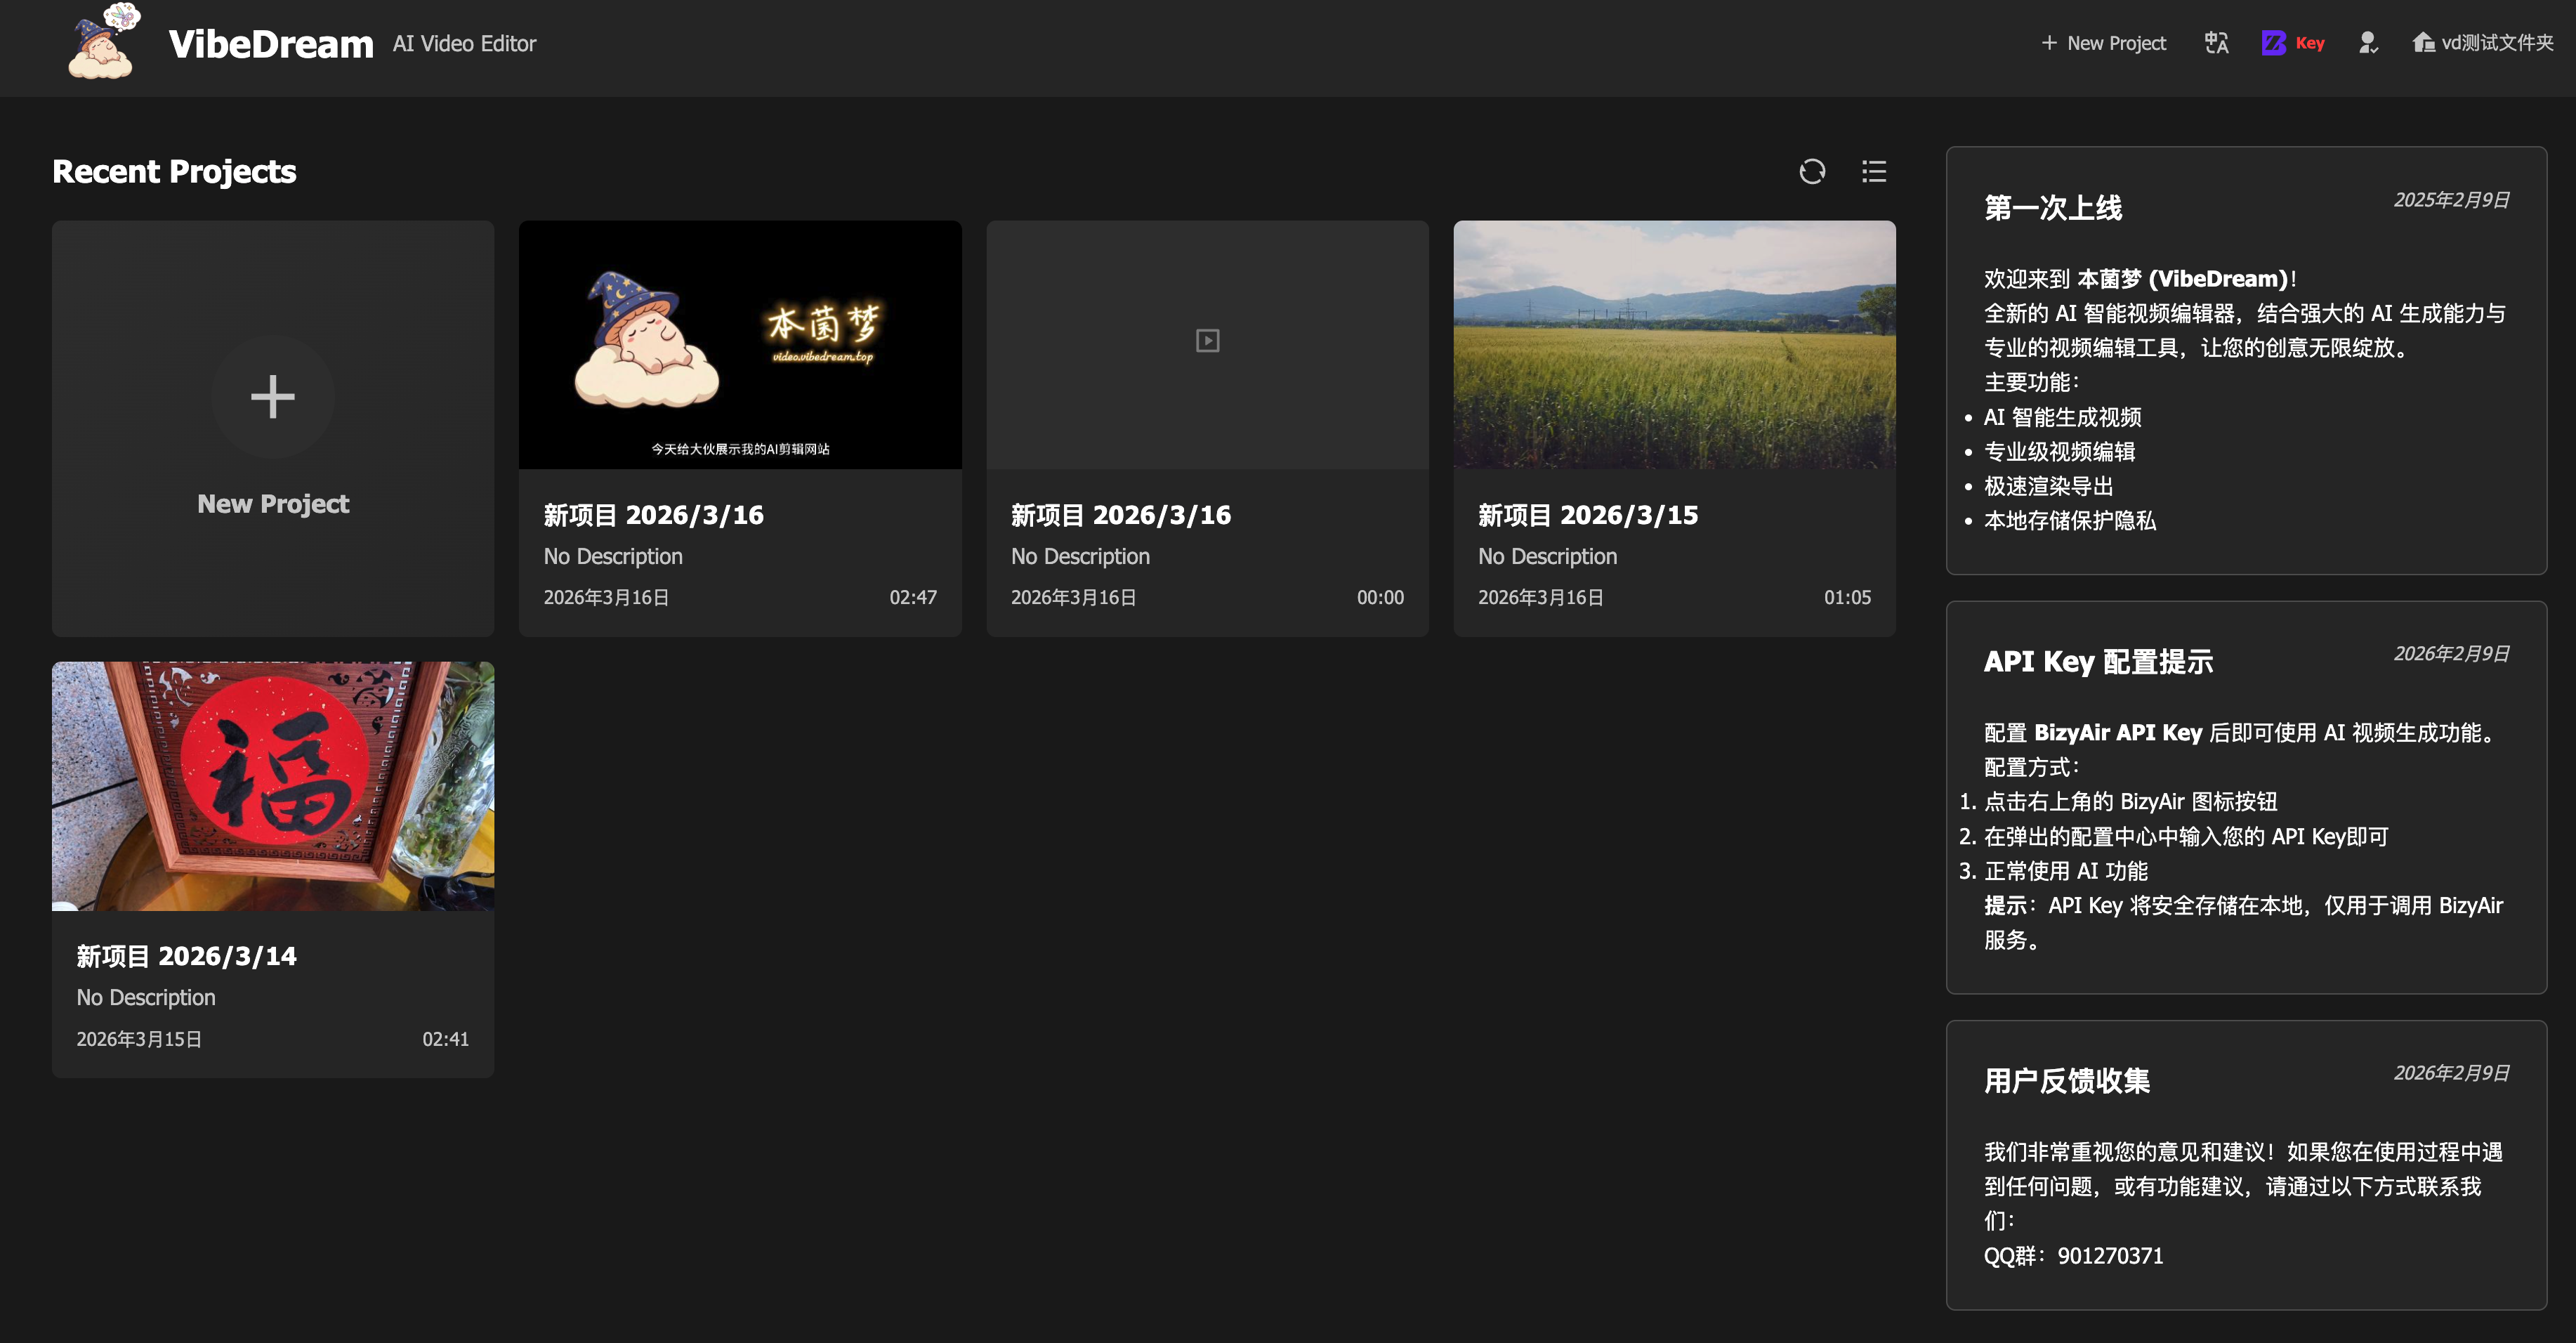Click the user account icon
The height and width of the screenshot is (1343, 2576).
coord(2367,43)
